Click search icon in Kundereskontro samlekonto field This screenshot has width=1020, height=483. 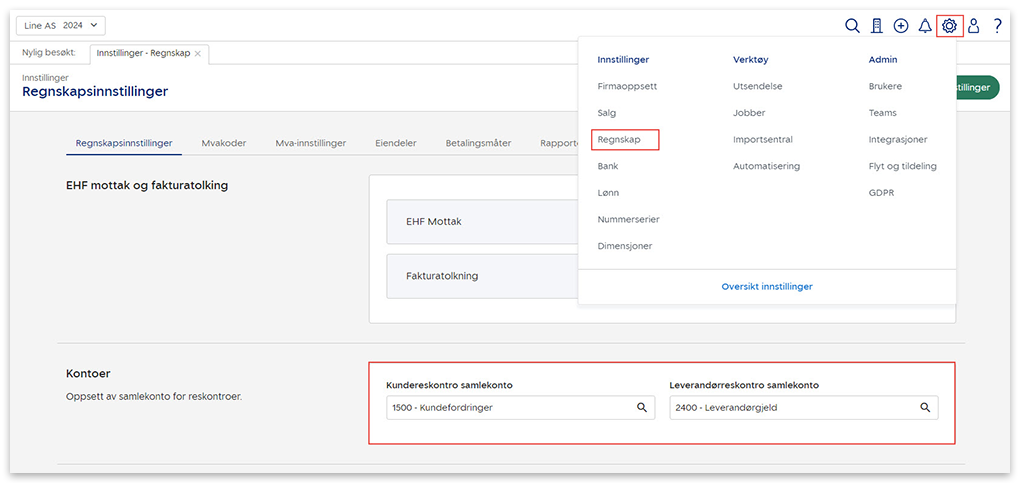click(x=642, y=408)
